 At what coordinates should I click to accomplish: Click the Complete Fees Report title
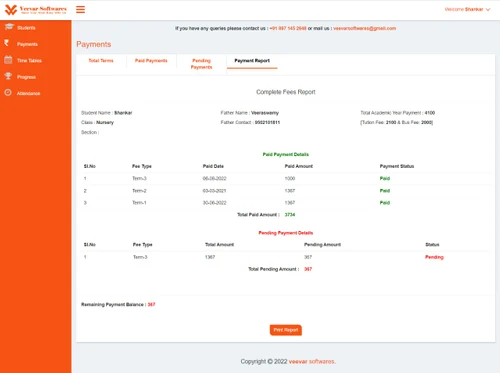click(286, 92)
